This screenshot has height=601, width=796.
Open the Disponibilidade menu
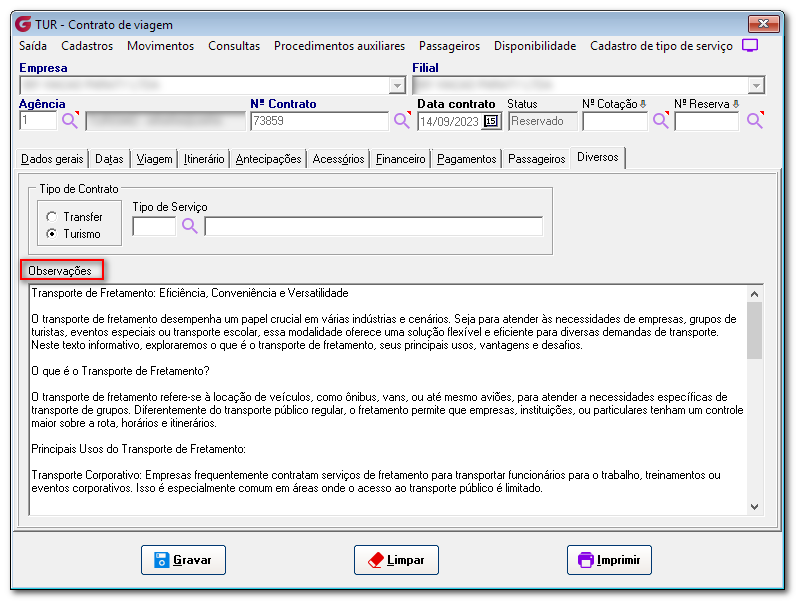(535, 46)
